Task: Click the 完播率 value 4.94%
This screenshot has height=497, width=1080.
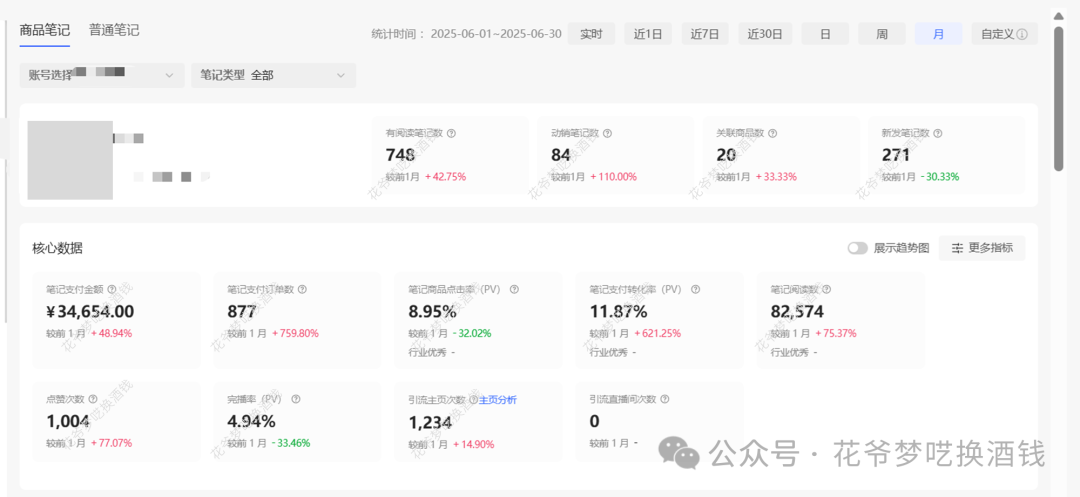Action: click(x=251, y=421)
